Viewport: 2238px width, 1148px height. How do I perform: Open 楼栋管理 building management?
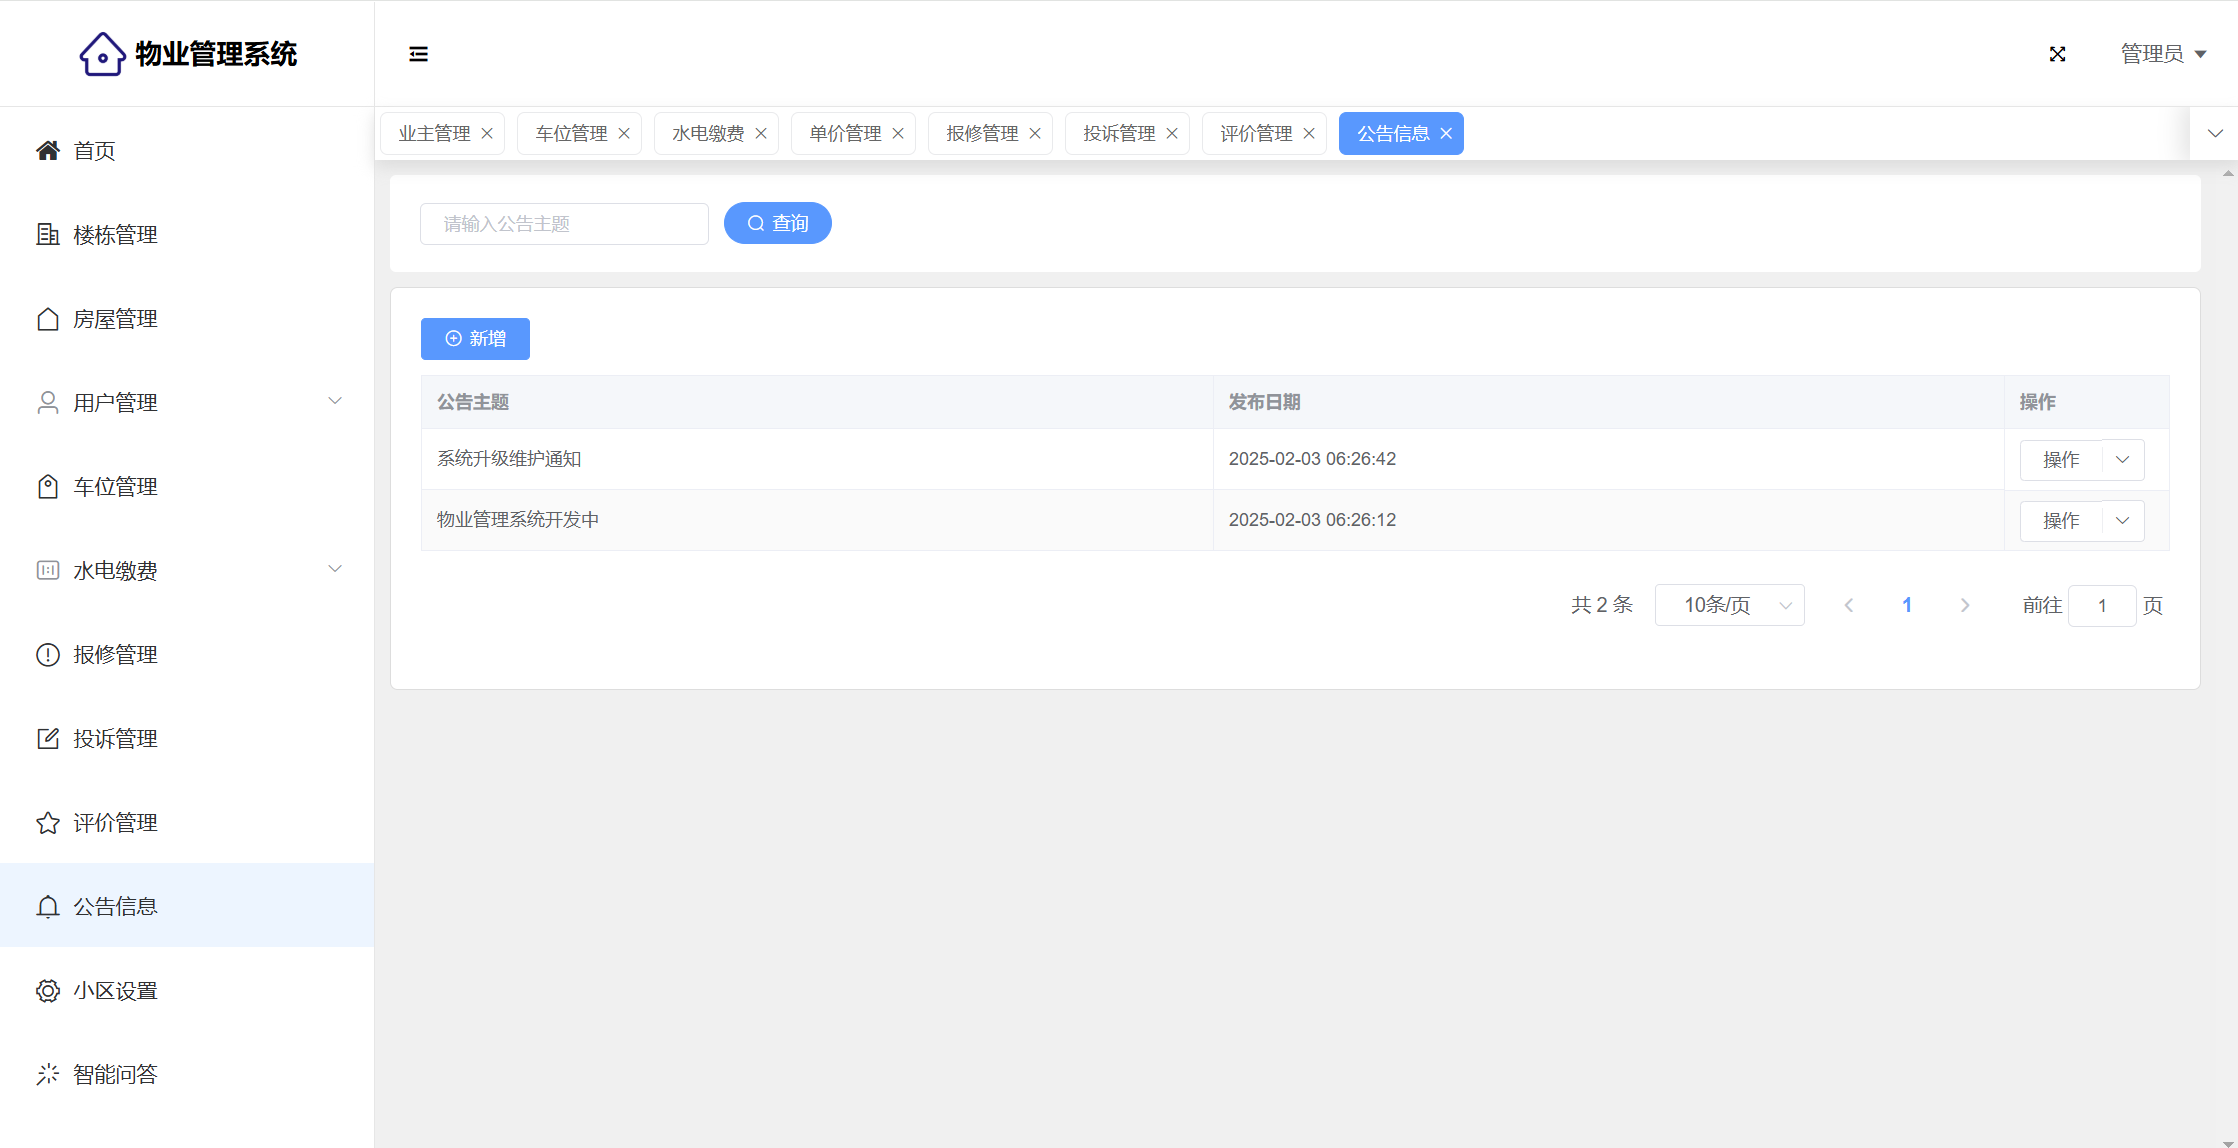115,235
